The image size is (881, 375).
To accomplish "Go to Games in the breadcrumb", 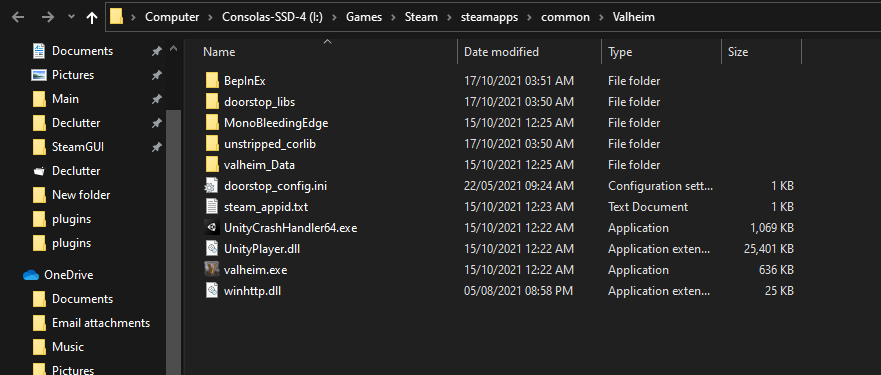I will tap(364, 17).
